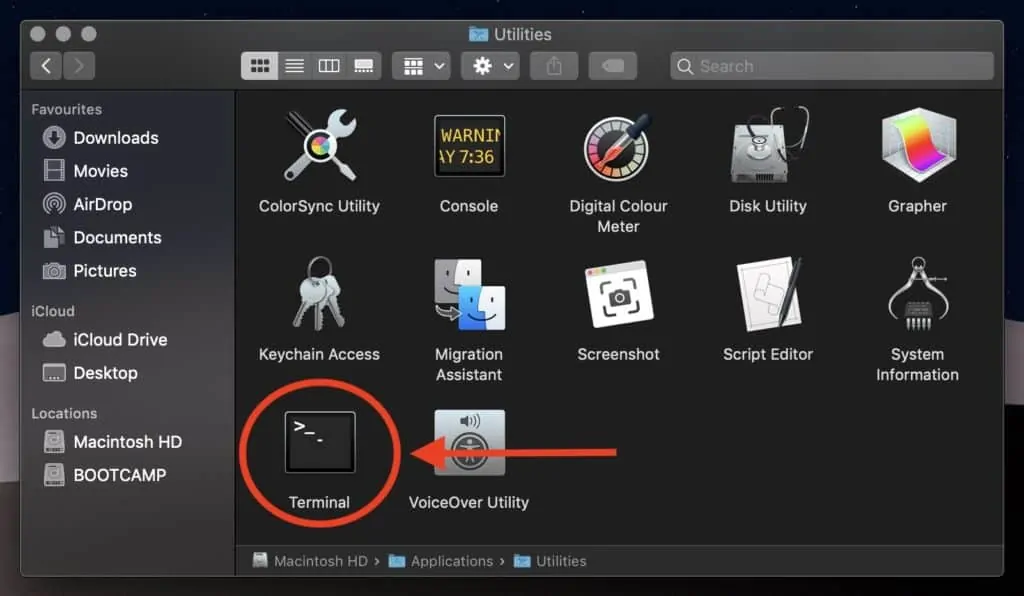Click the Share toolbar button
The height and width of the screenshot is (596, 1024).
(554, 66)
